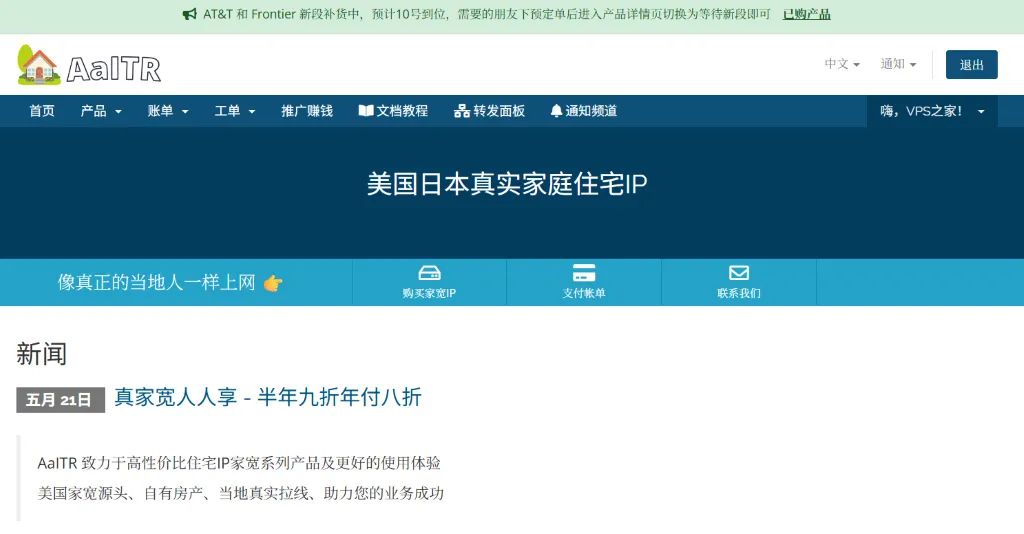The width and height of the screenshot is (1024, 534).
Task: Expand the 中文 language dropdown
Action: click(x=842, y=64)
